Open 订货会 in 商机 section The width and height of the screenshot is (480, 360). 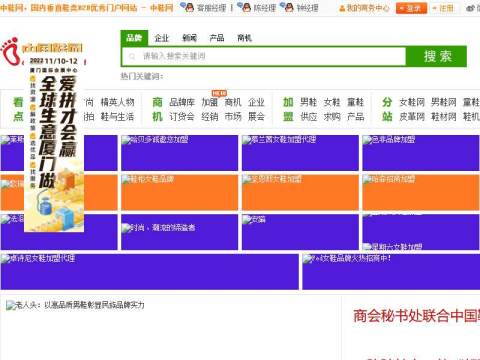pyautogui.click(x=182, y=116)
